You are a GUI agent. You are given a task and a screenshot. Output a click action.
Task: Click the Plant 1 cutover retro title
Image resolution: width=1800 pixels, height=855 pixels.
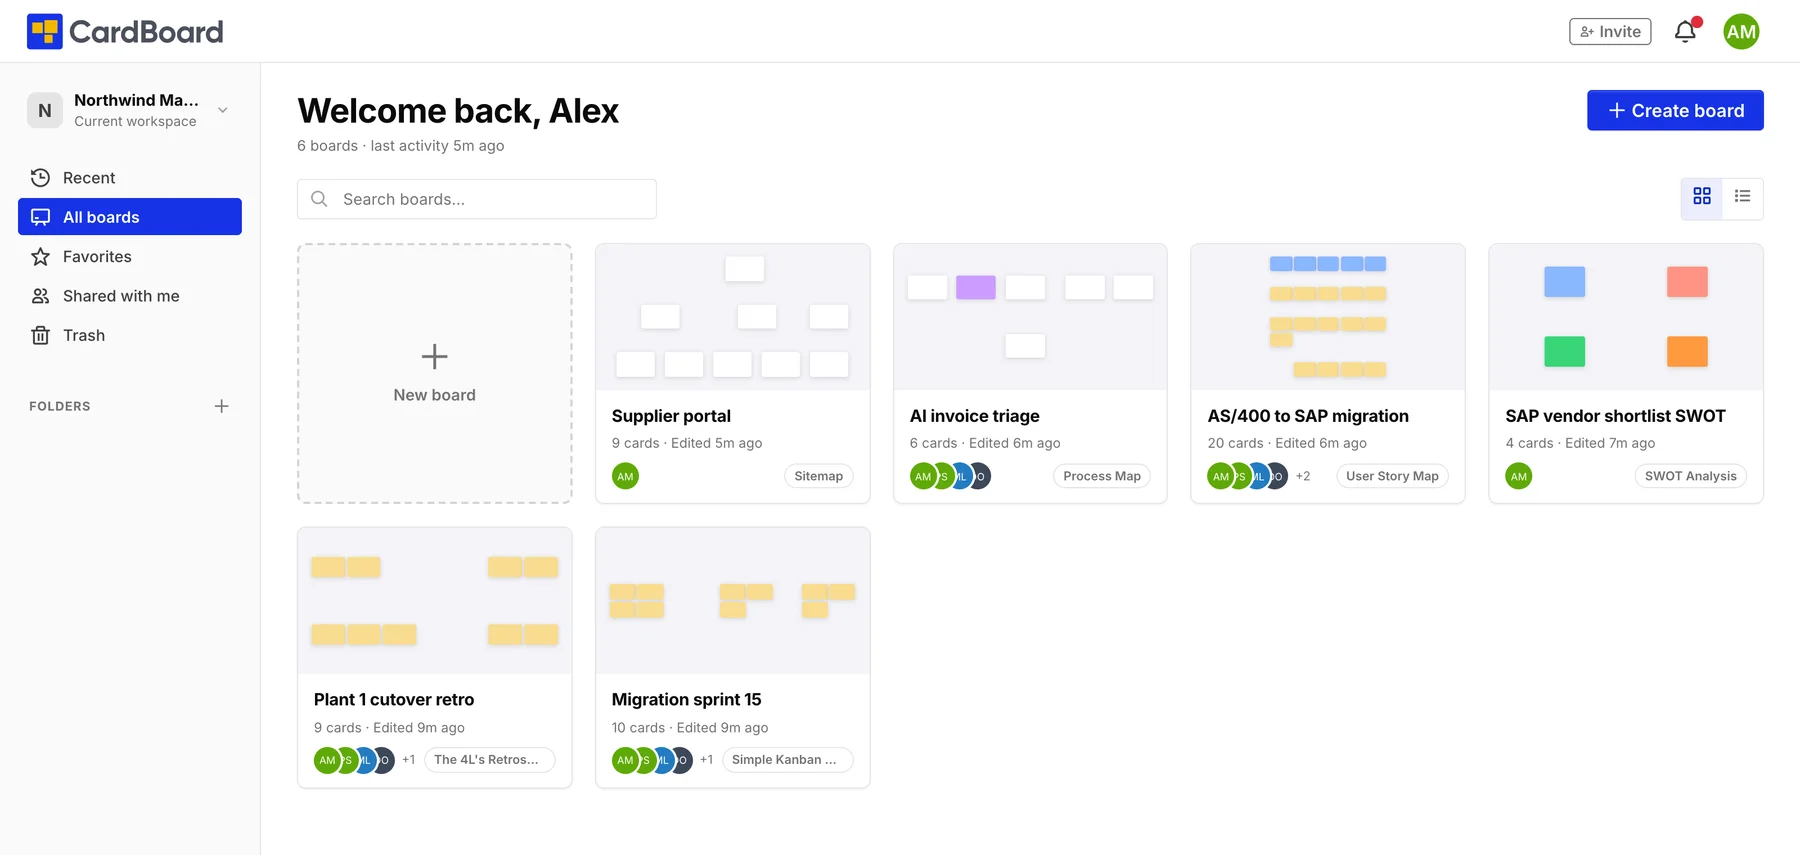point(394,700)
